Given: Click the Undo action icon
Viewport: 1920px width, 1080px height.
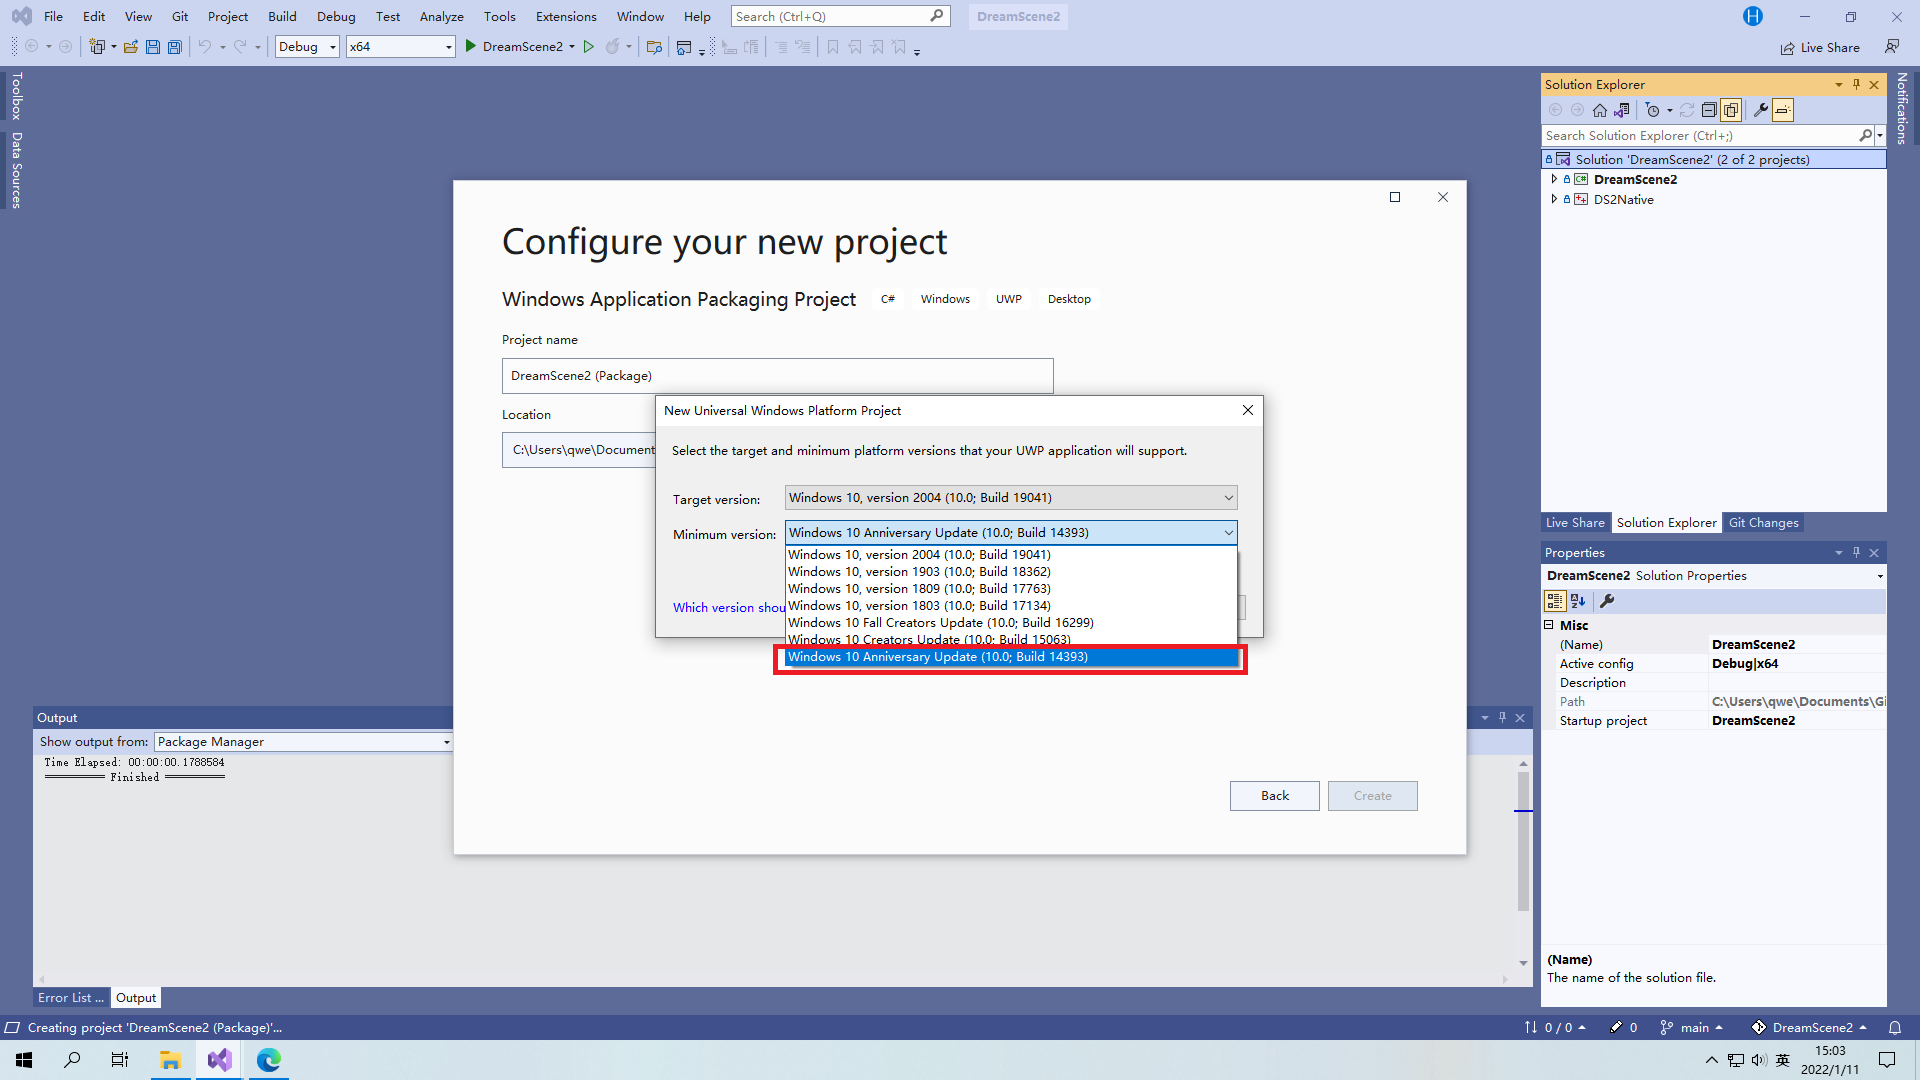Looking at the screenshot, I should 204,46.
